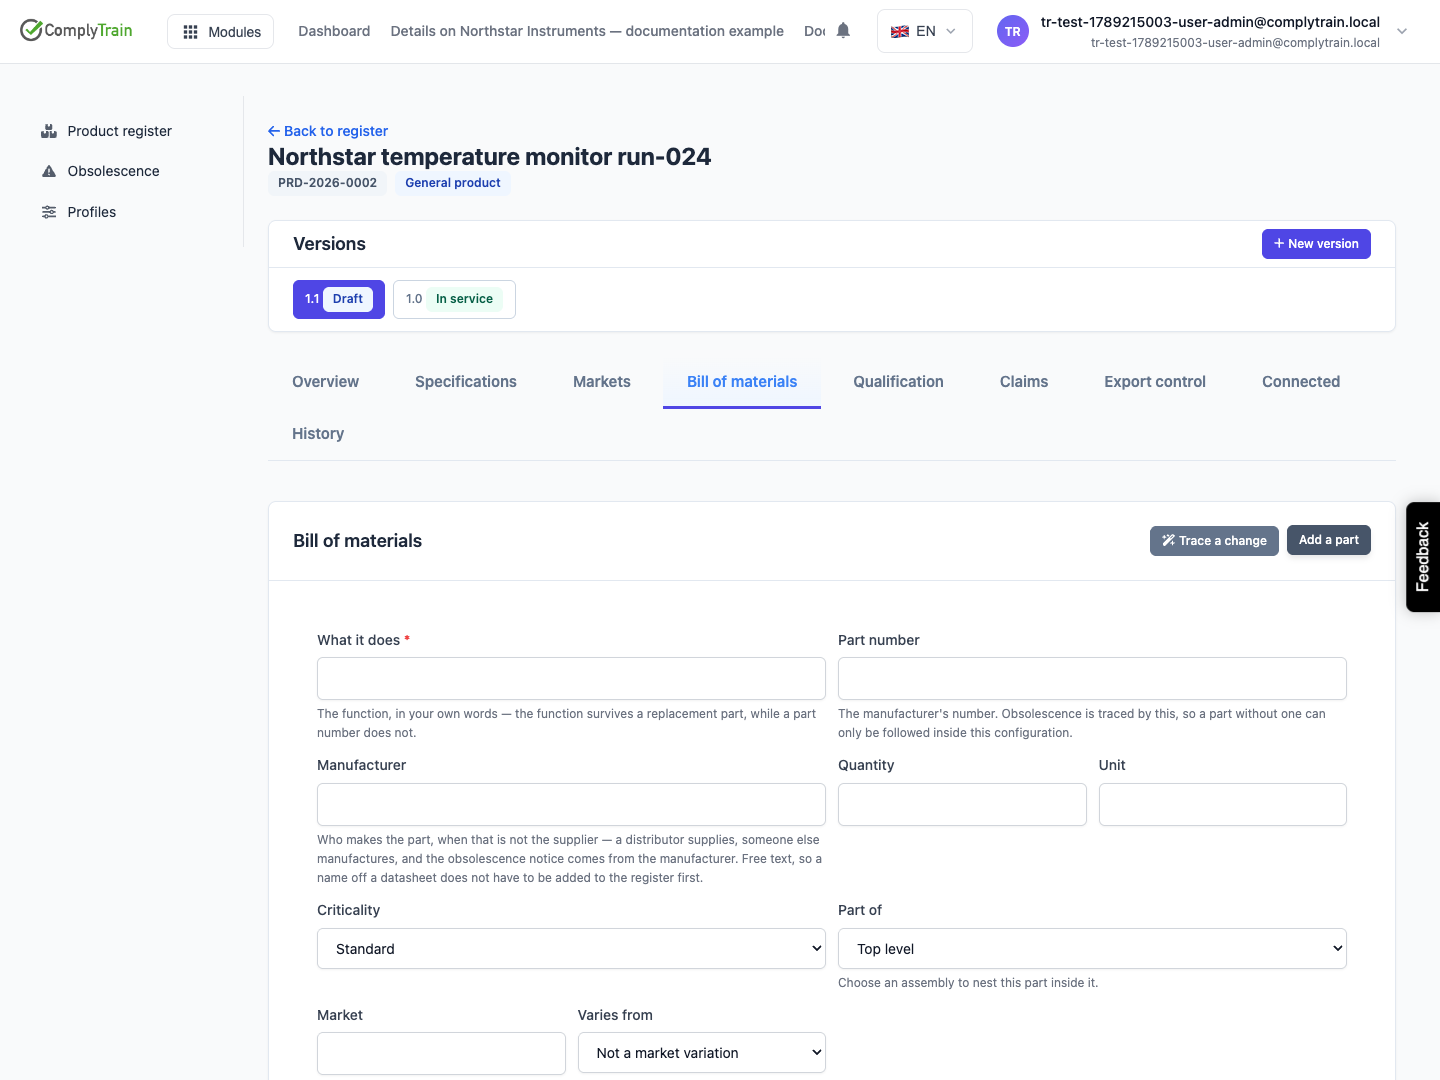Switch to the Overview tab
This screenshot has height=1080, width=1440.
pyautogui.click(x=325, y=382)
